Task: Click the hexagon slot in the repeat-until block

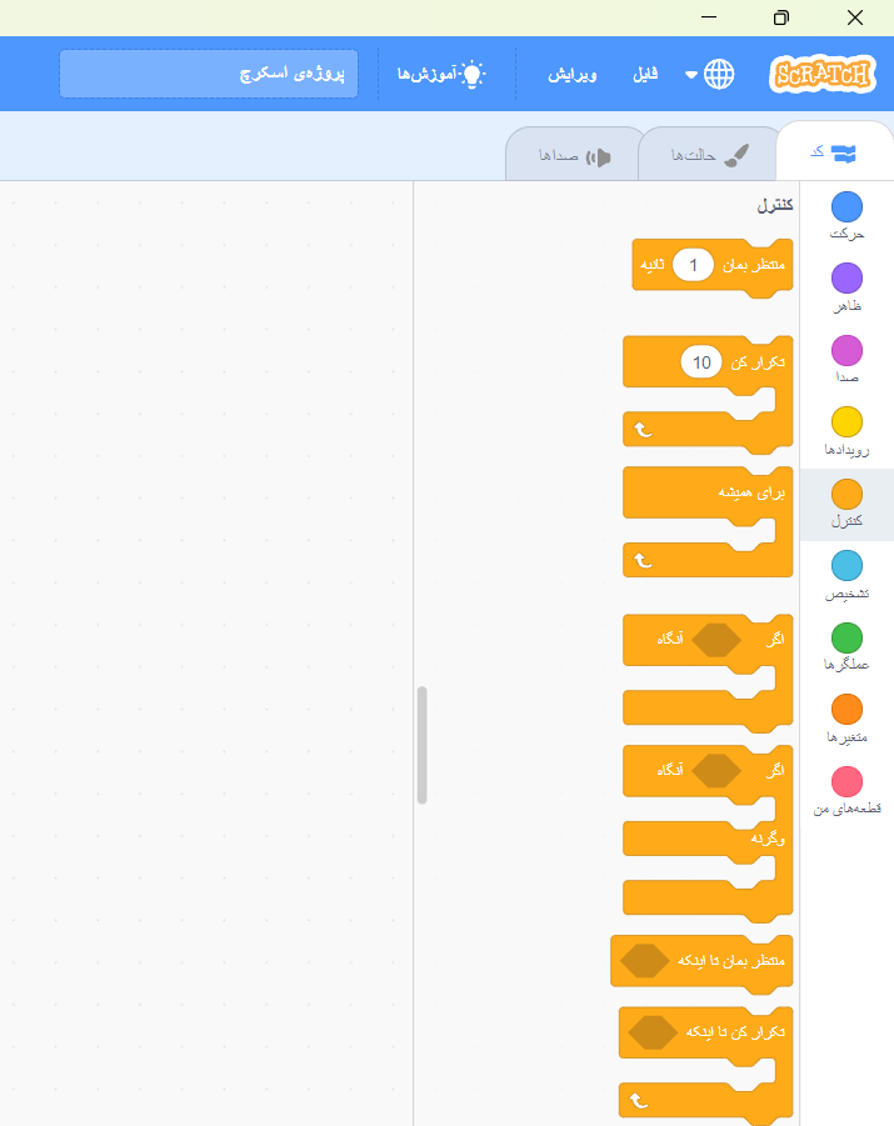Action: click(x=653, y=1033)
